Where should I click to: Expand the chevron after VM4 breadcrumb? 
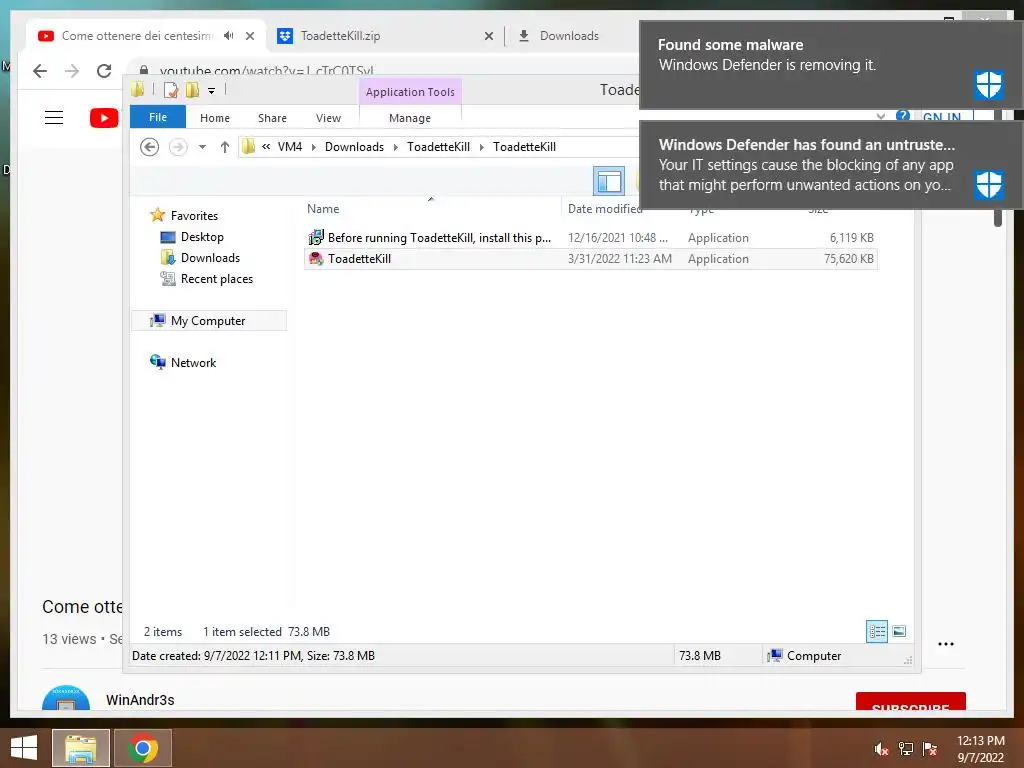[314, 147]
